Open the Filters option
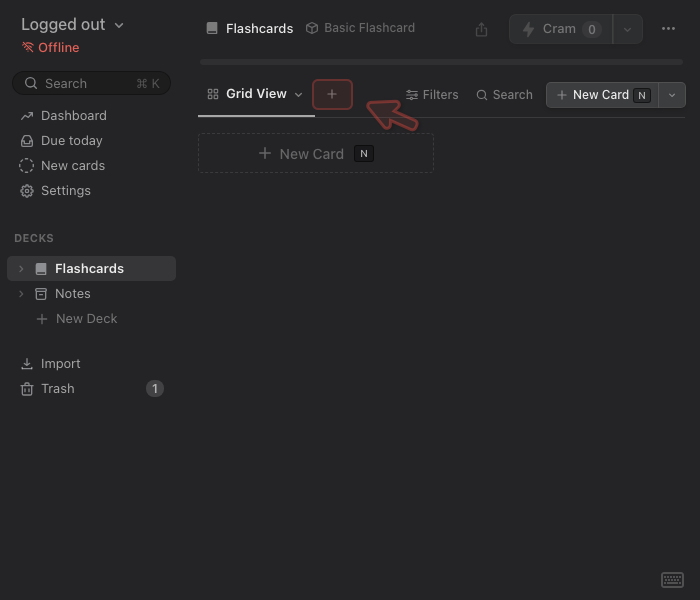This screenshot has width=700, height=600. tap(432, 95)
